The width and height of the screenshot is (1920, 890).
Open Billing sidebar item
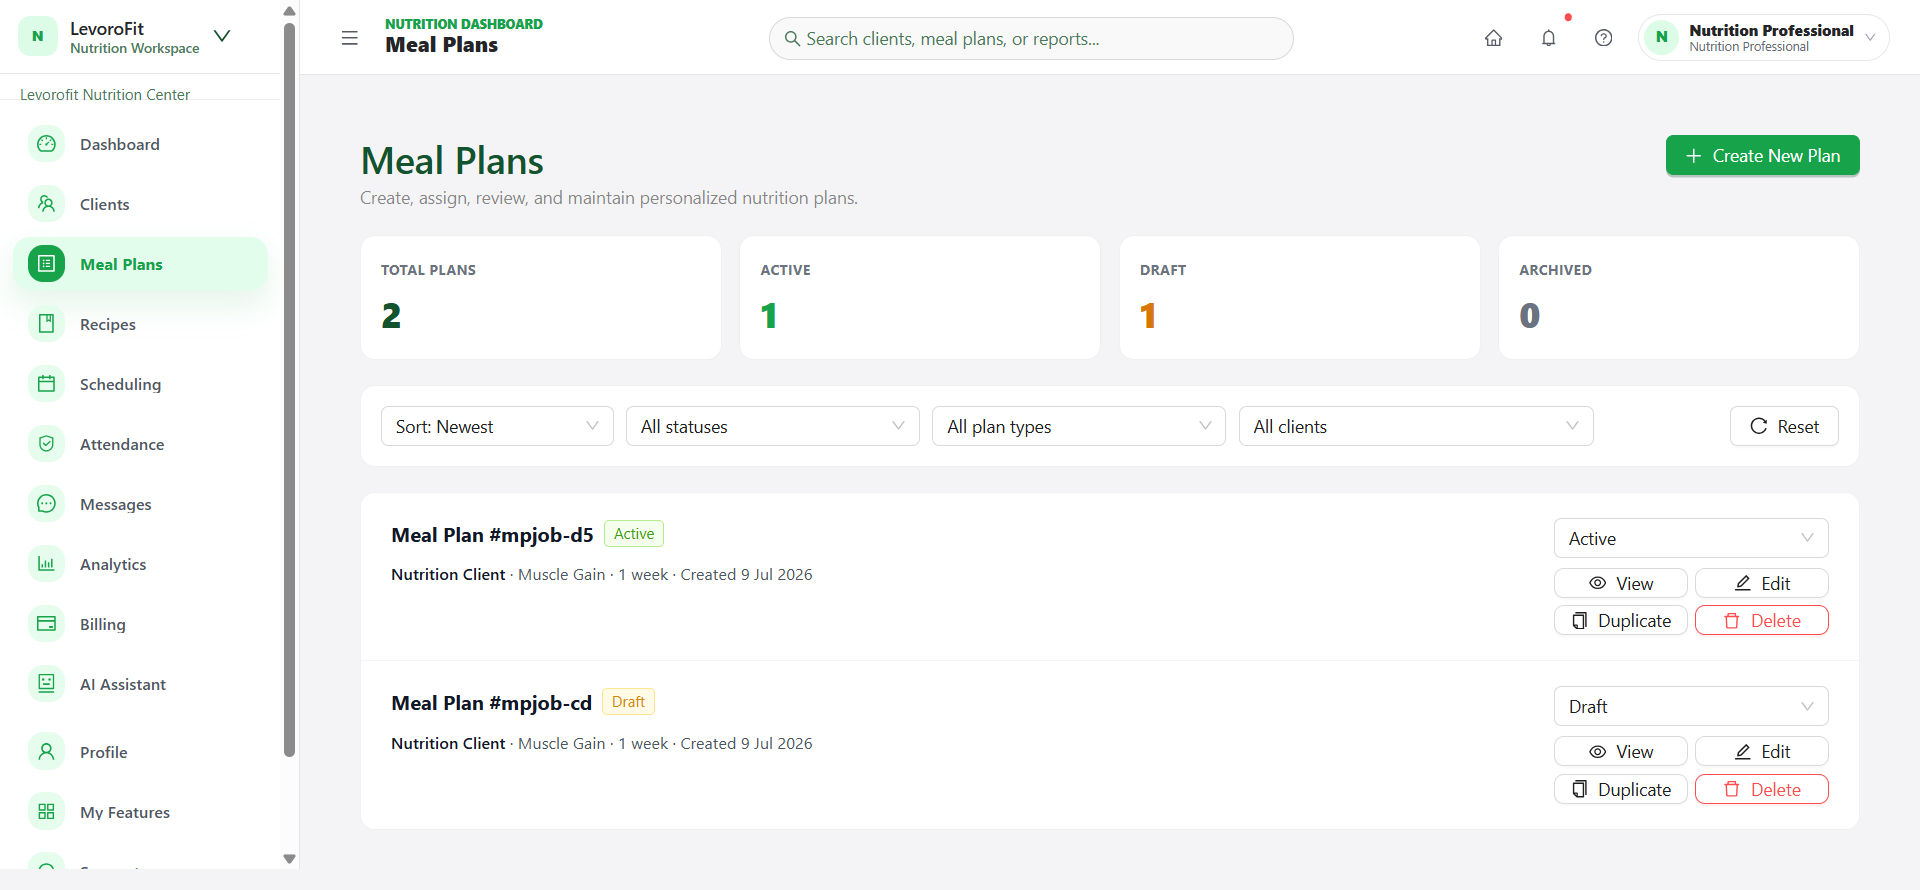(140, 624)
